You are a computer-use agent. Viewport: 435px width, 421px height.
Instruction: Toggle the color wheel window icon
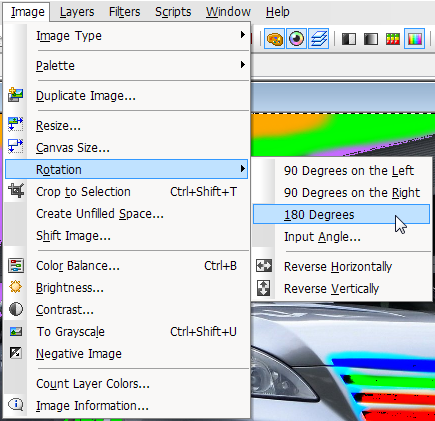(x=296, y=39)
